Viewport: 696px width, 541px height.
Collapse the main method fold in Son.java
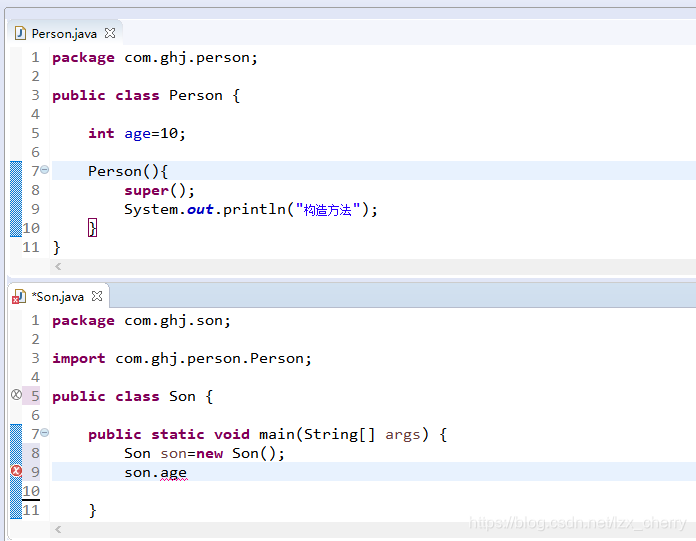[x=44, y=433]
